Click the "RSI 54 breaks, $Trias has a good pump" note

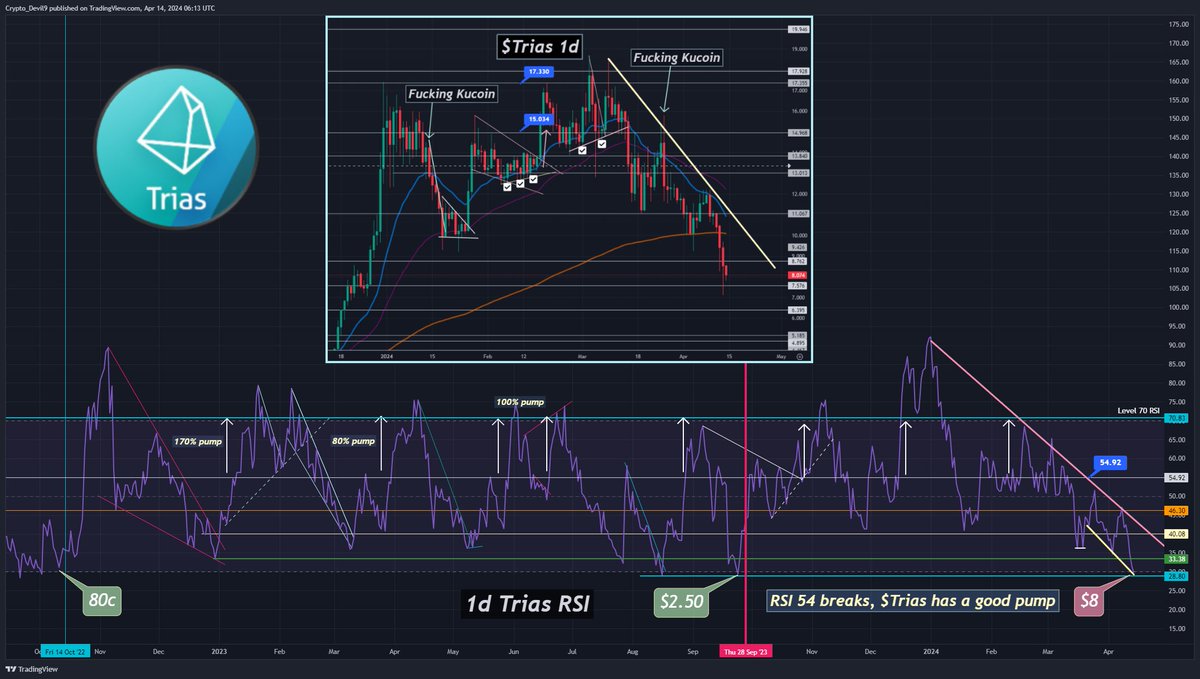click(912, 601)
